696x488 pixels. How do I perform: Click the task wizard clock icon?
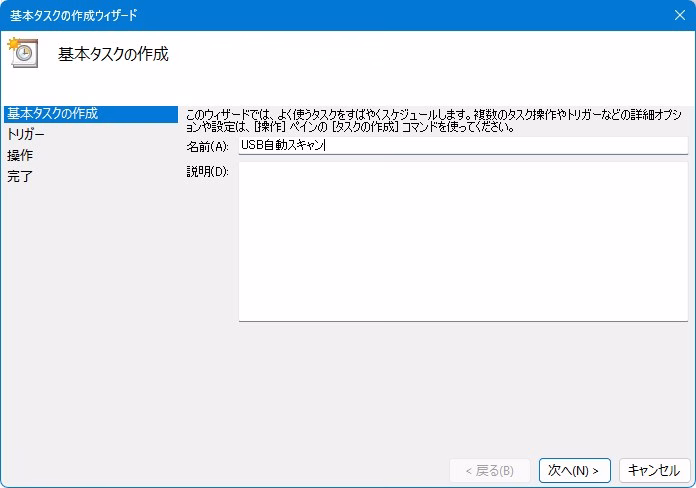point(22,53)
